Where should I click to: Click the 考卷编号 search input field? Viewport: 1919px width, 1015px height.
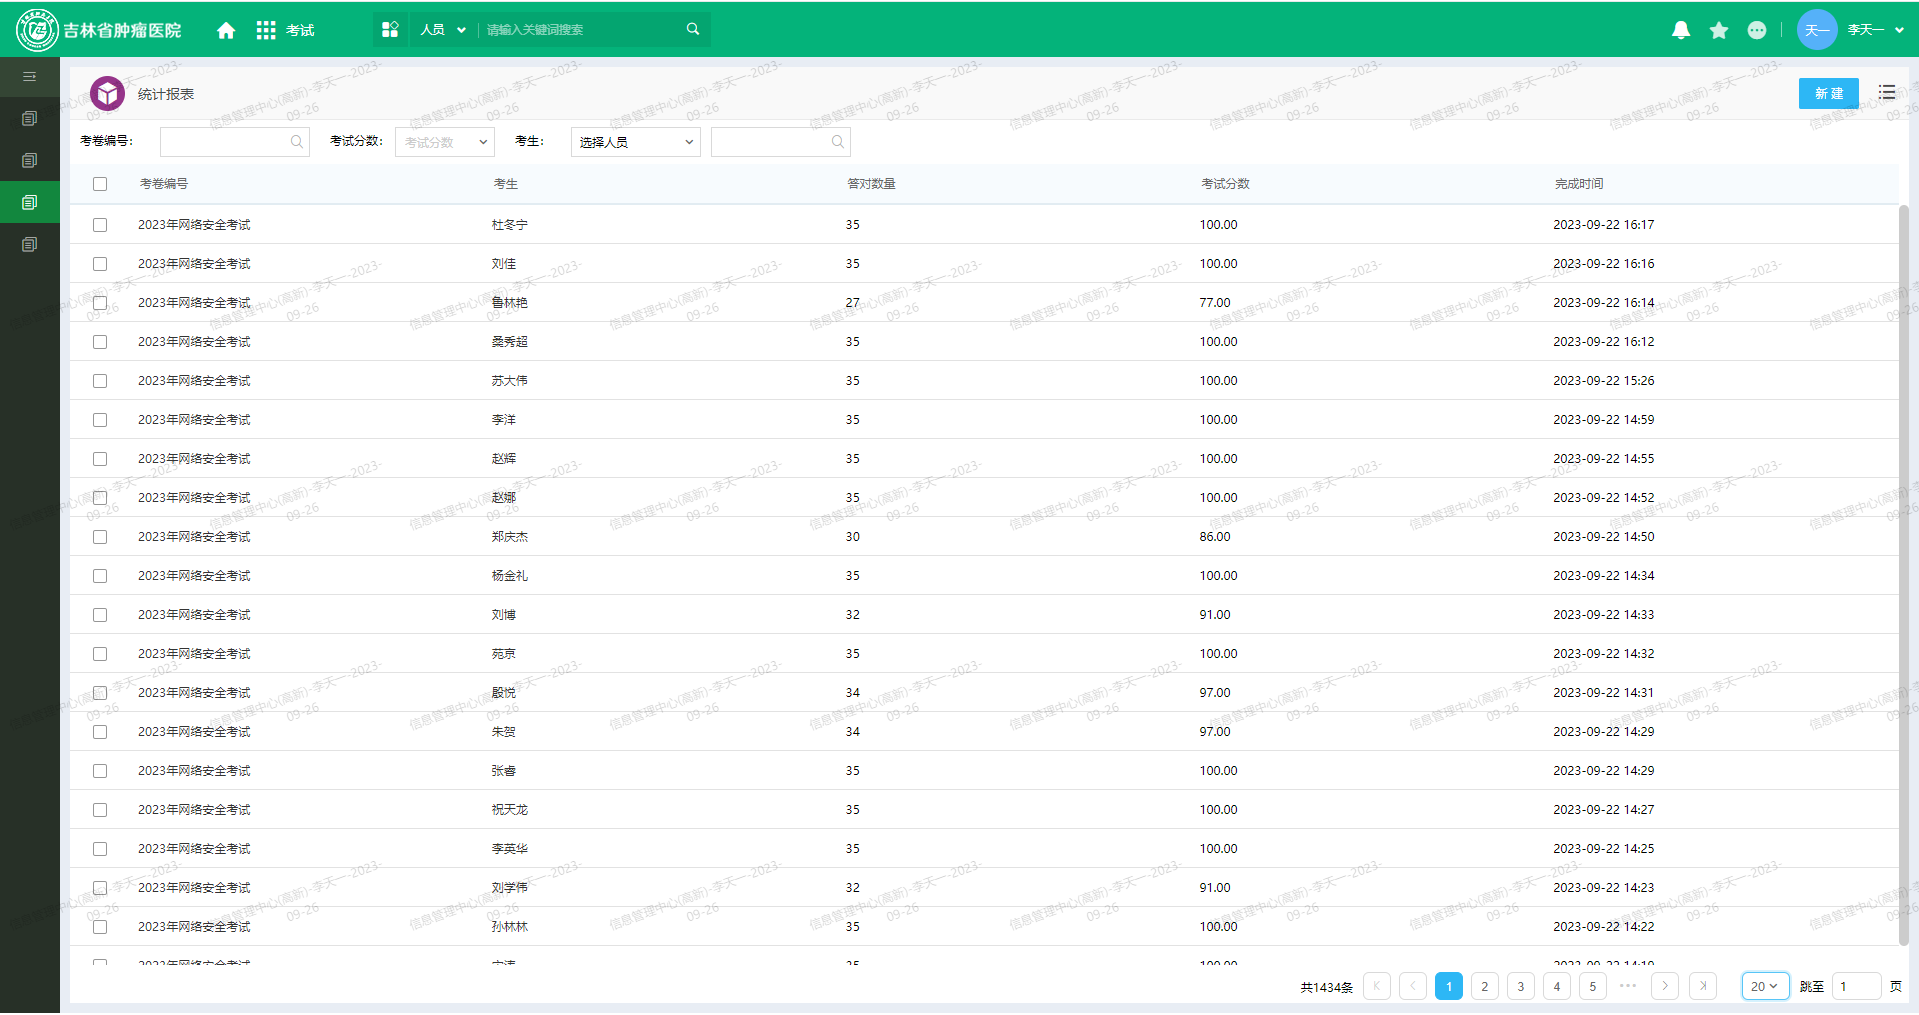point(225,142)
